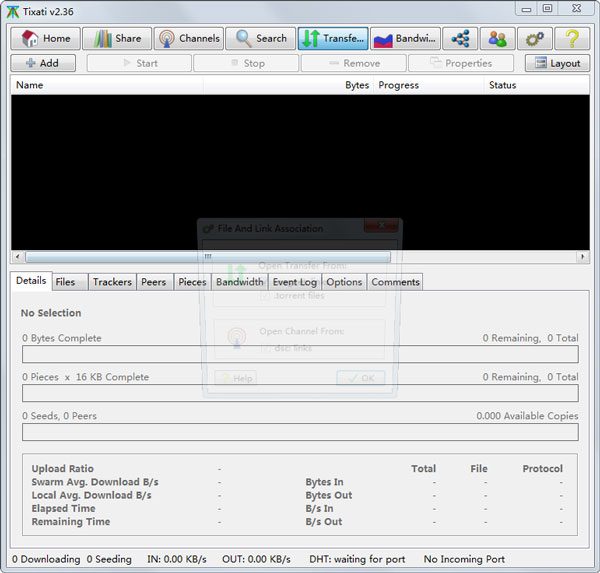Open Settings via the gears icon
This screenshot has height=573, width=600.
click(535, 39)
